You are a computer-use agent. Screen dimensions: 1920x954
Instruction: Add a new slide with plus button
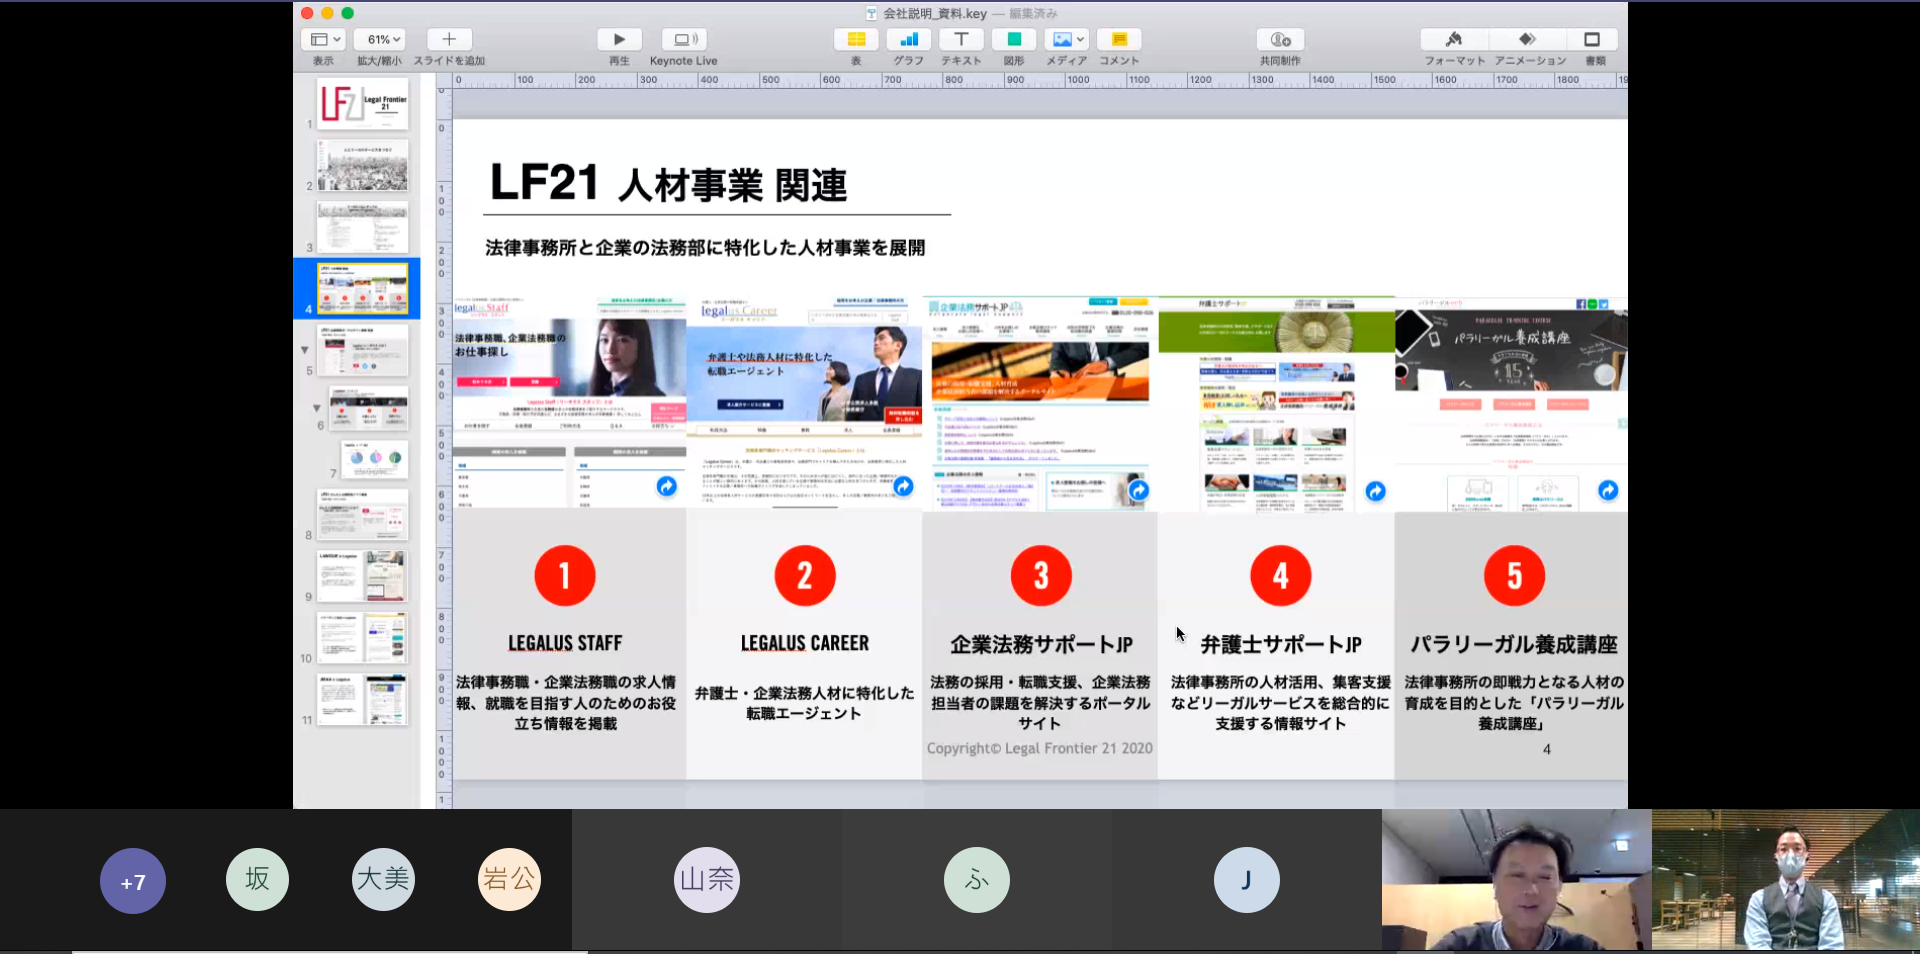click(x=449, y=40)
